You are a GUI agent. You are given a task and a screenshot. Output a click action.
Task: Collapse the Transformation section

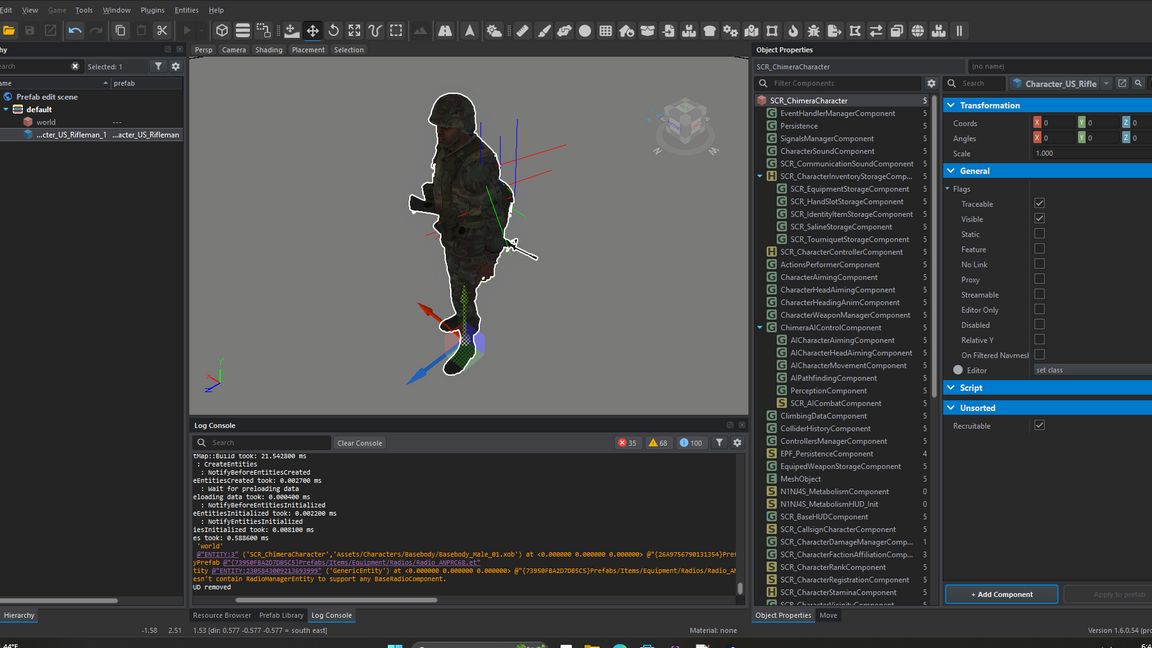[950, 106]
